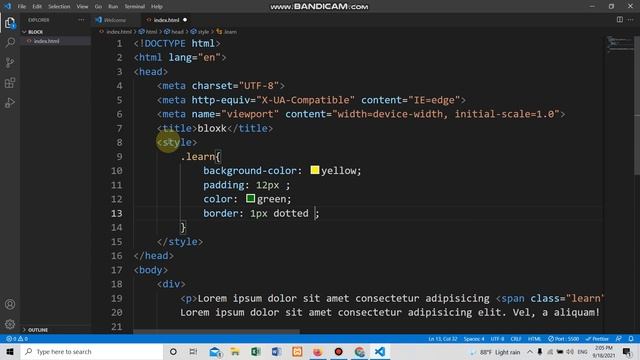Open the yellow color swatch picker
This screenshot has width=640, height=360.
[315, 170]
